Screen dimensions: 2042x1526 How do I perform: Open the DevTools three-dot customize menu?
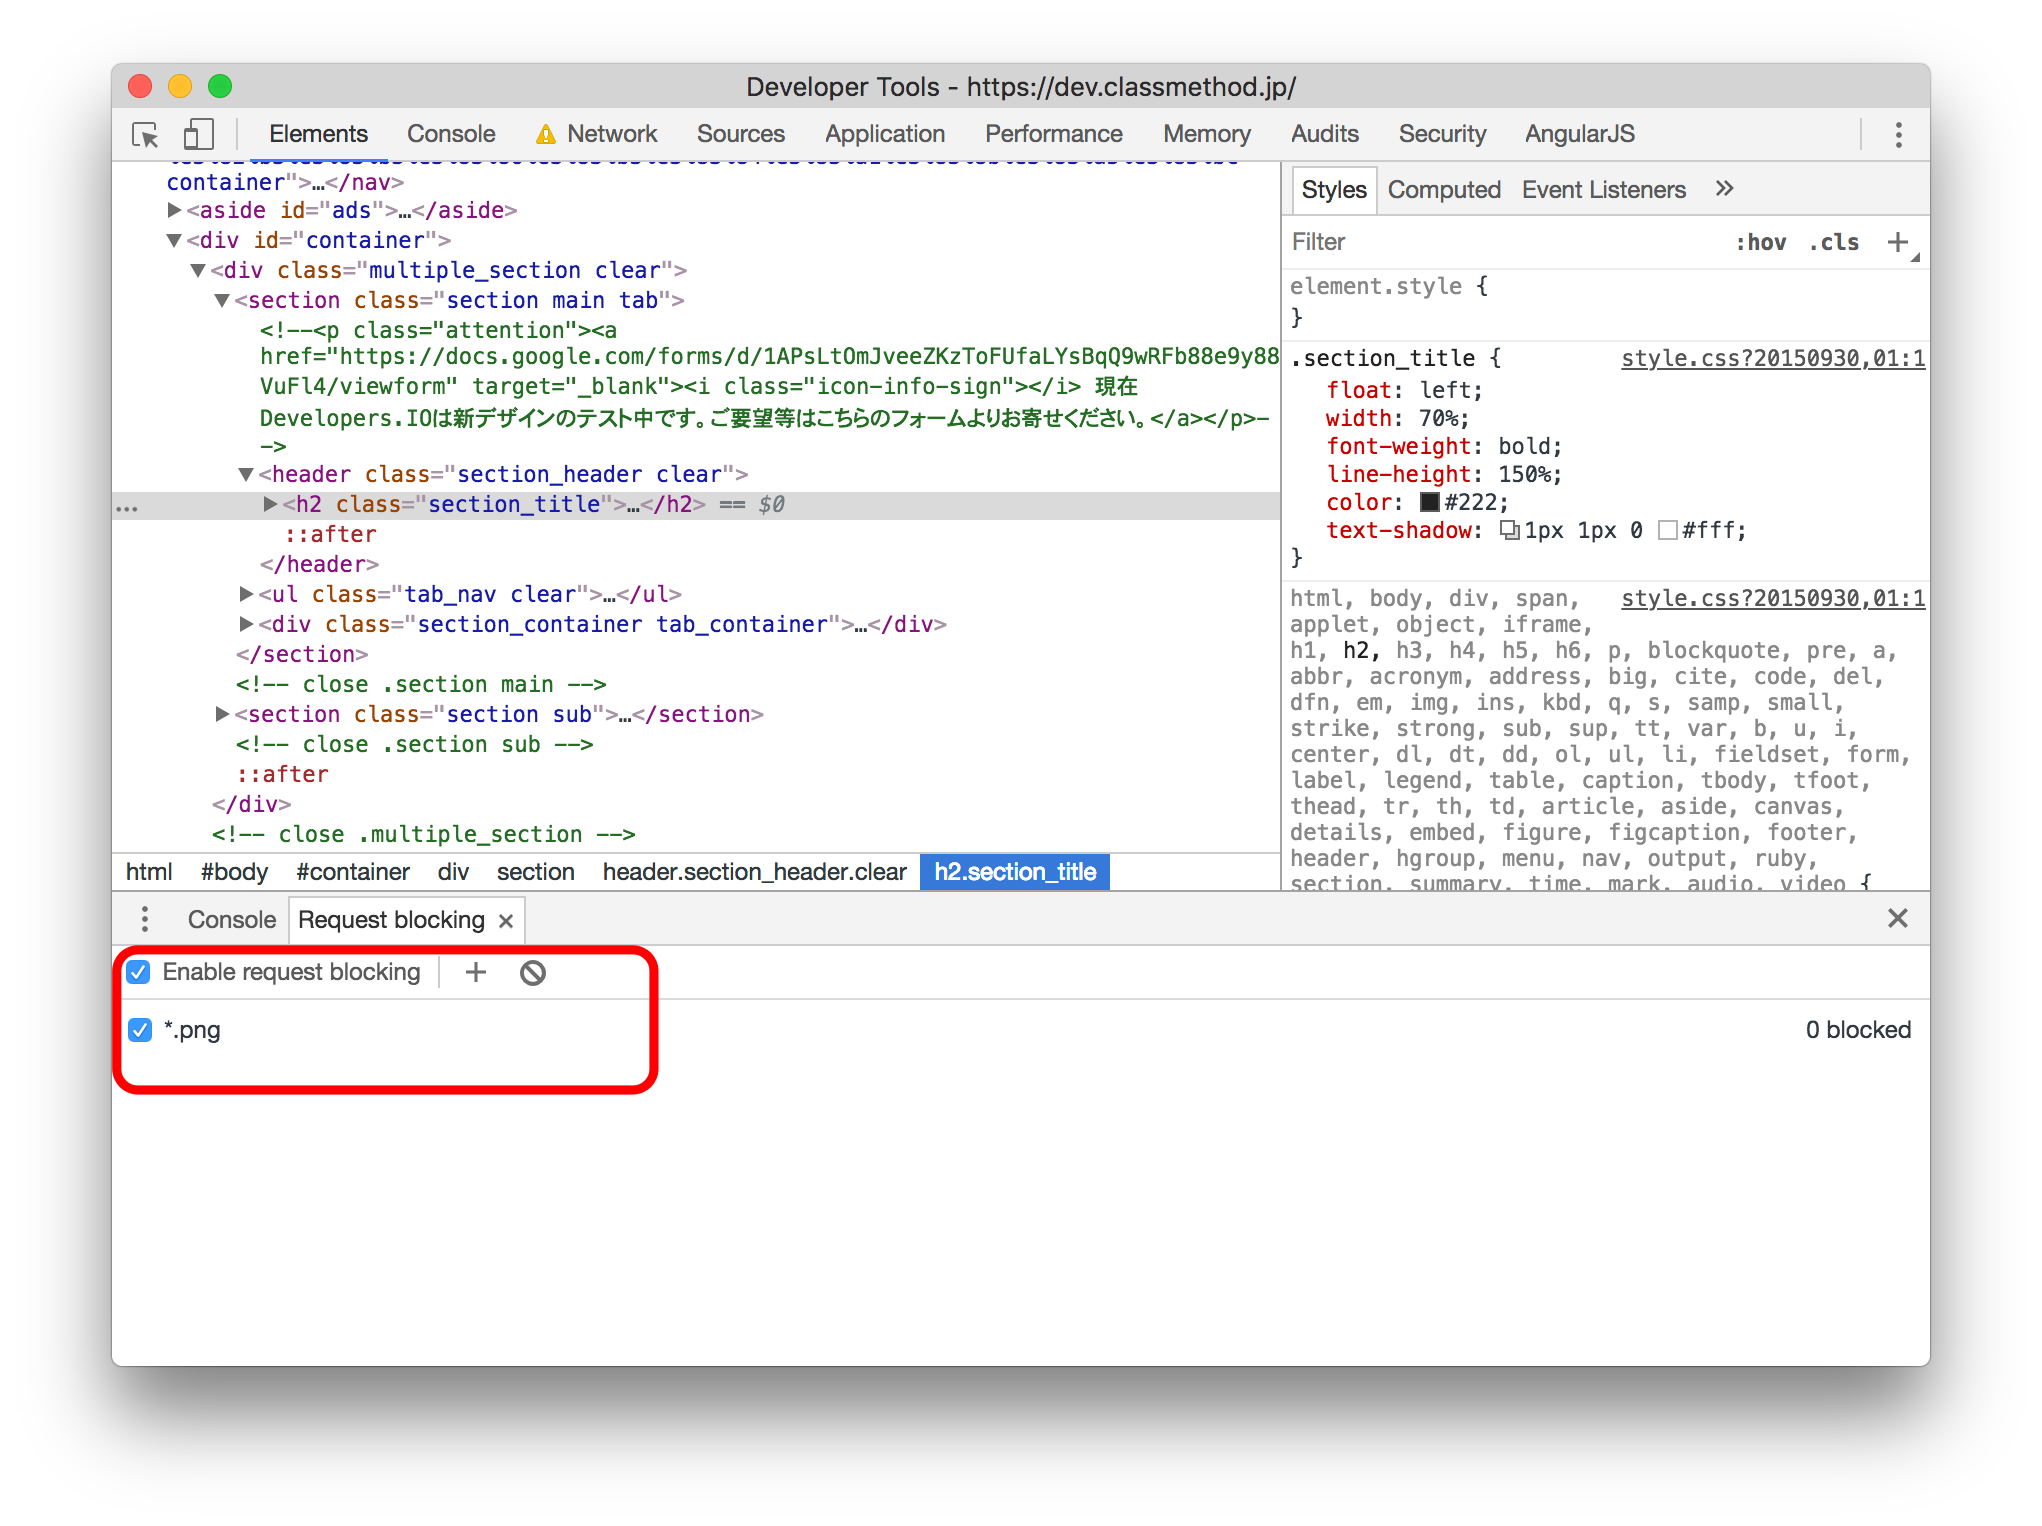(x=1898, y=135)
